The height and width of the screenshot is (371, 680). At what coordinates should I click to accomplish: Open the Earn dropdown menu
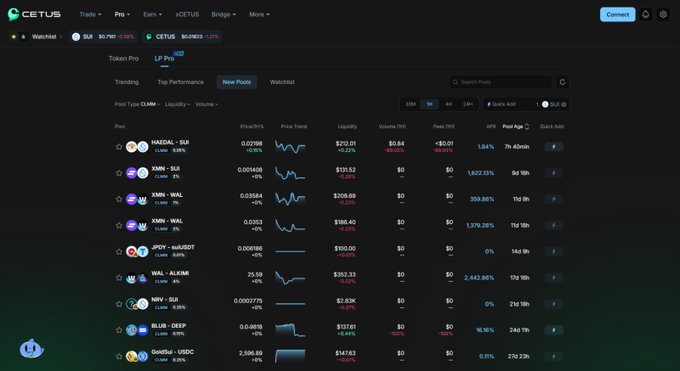(153, 14)
